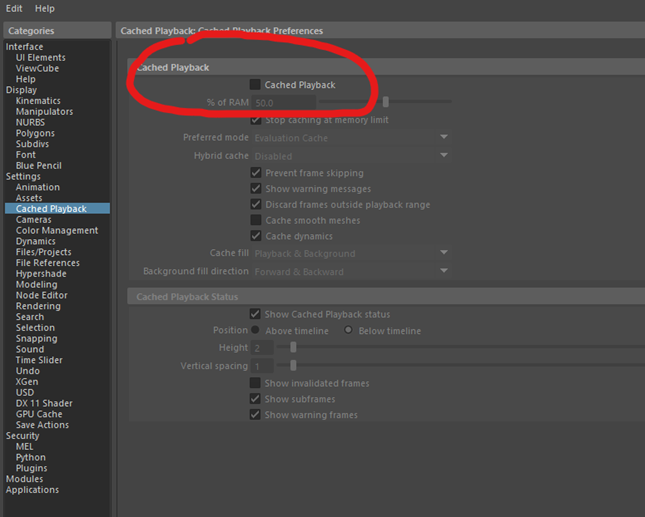Open Cache fill dropdown
This screenshot has width=645, height=517.
tap(351, 253)
